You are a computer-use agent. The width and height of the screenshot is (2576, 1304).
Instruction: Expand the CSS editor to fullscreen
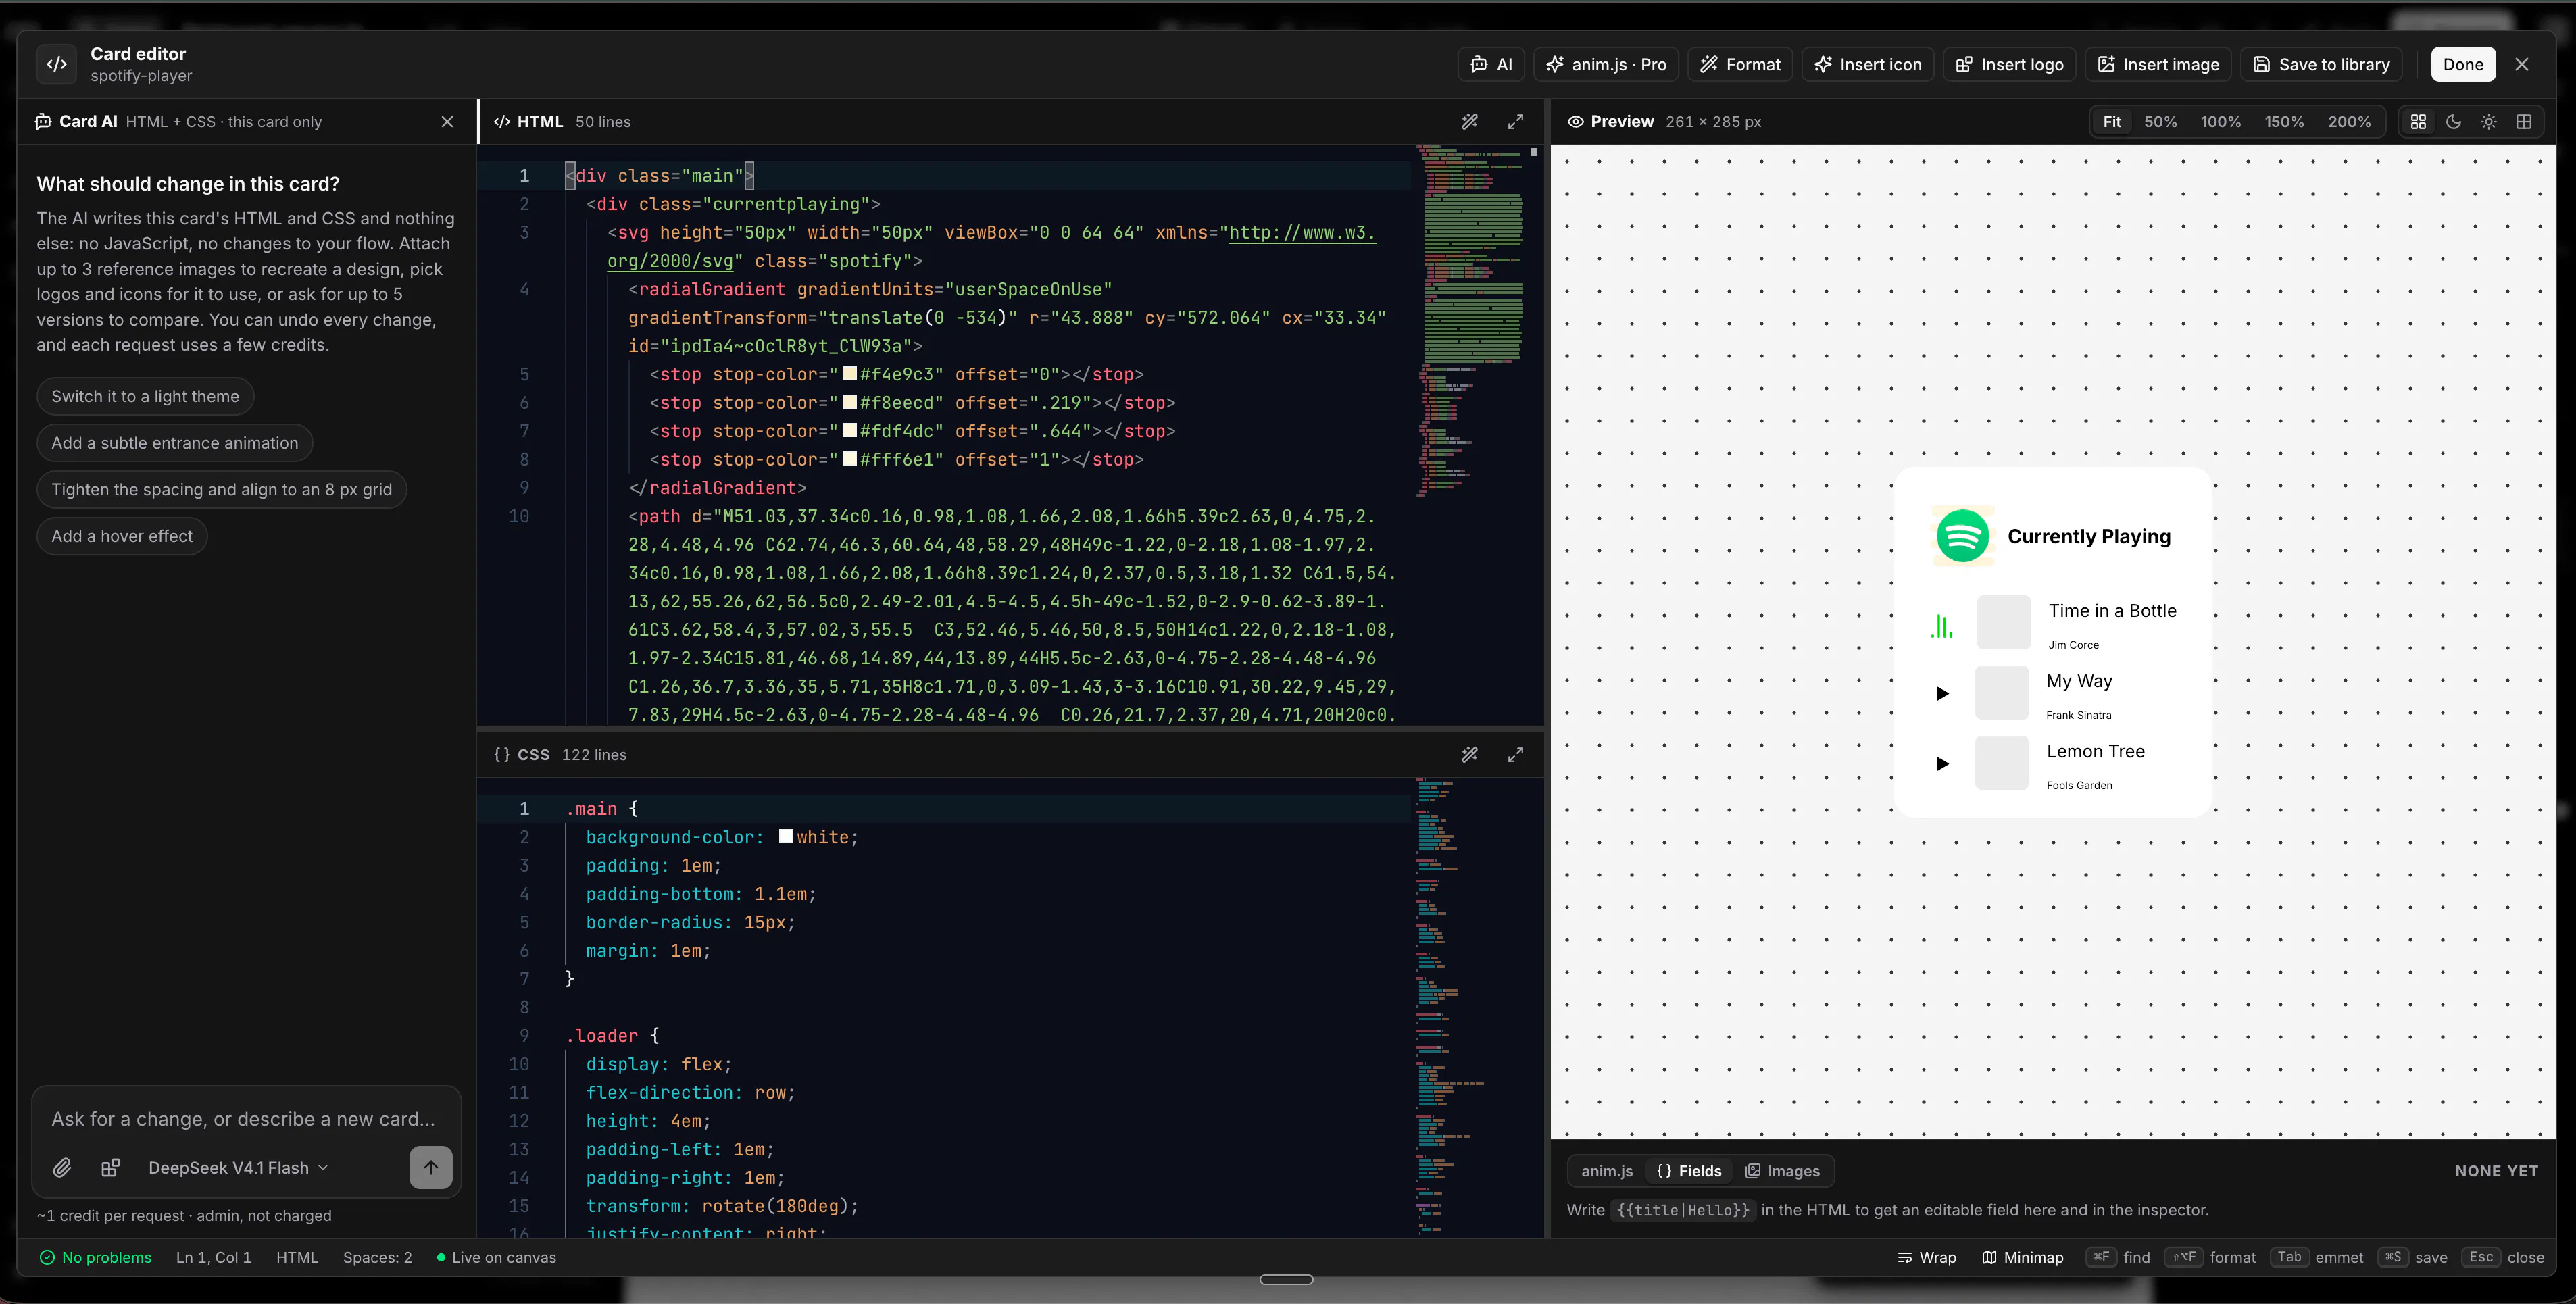(x=1516, y=755)
